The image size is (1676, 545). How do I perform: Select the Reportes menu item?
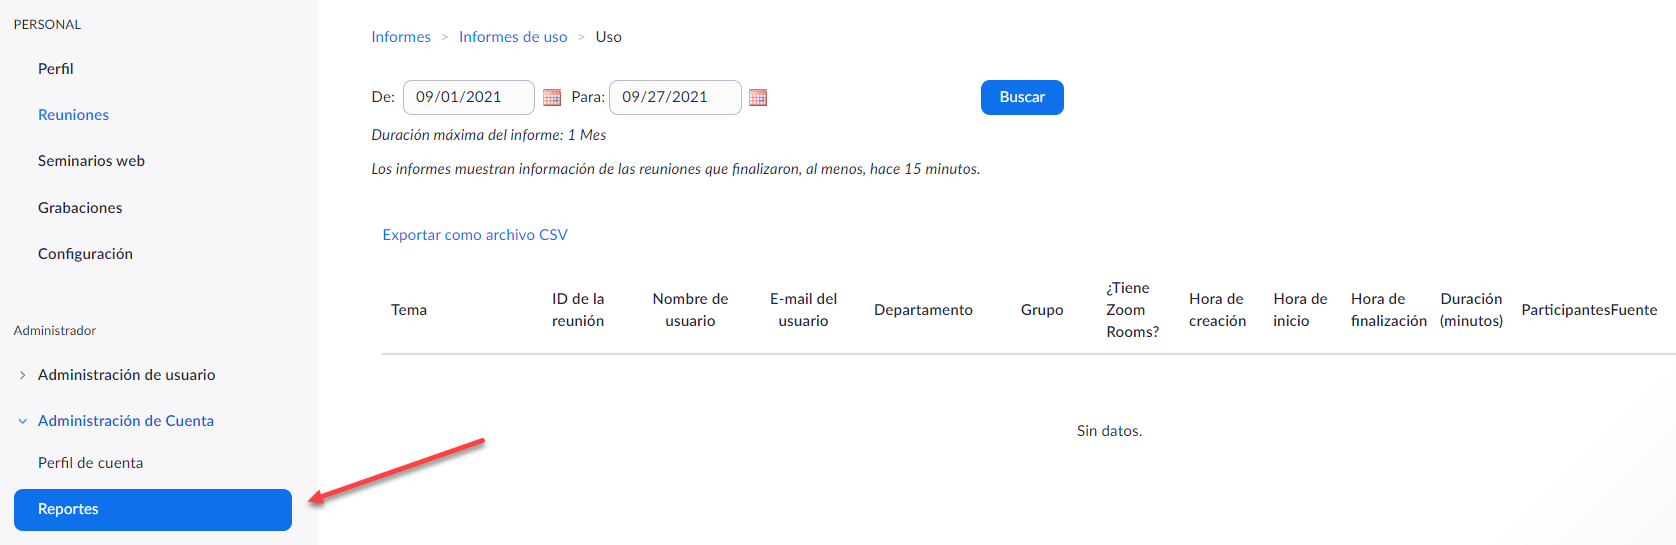coord(152,509)
